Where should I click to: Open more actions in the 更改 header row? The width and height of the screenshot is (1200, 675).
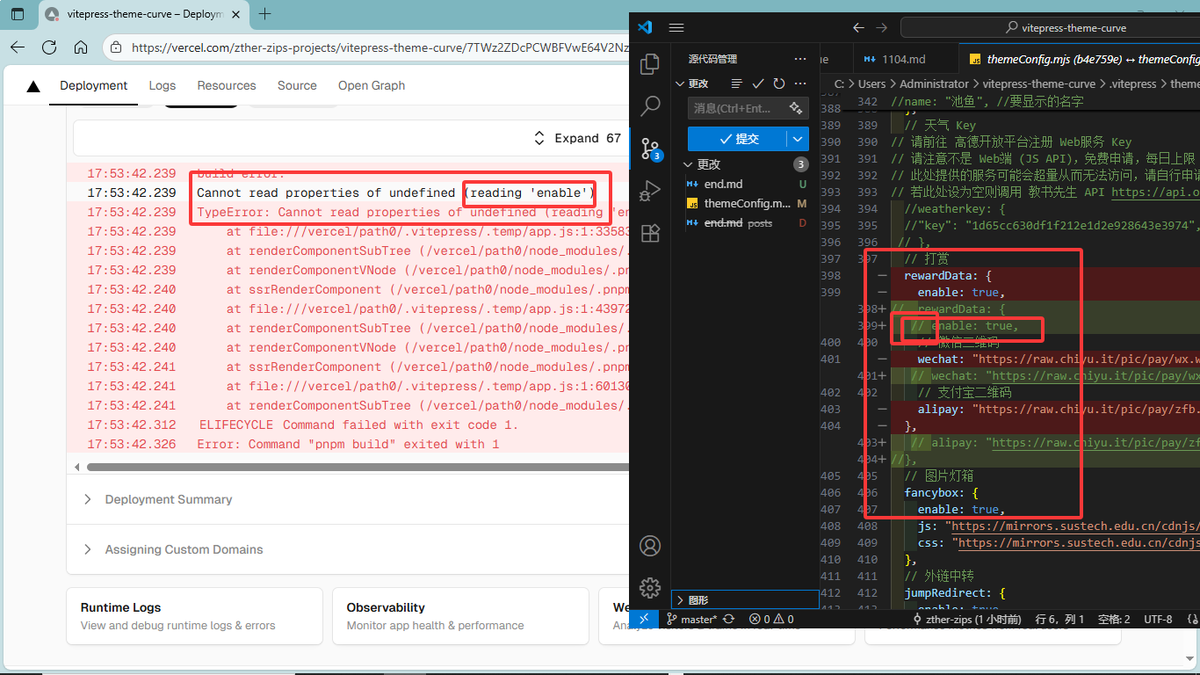coord(800,84)
